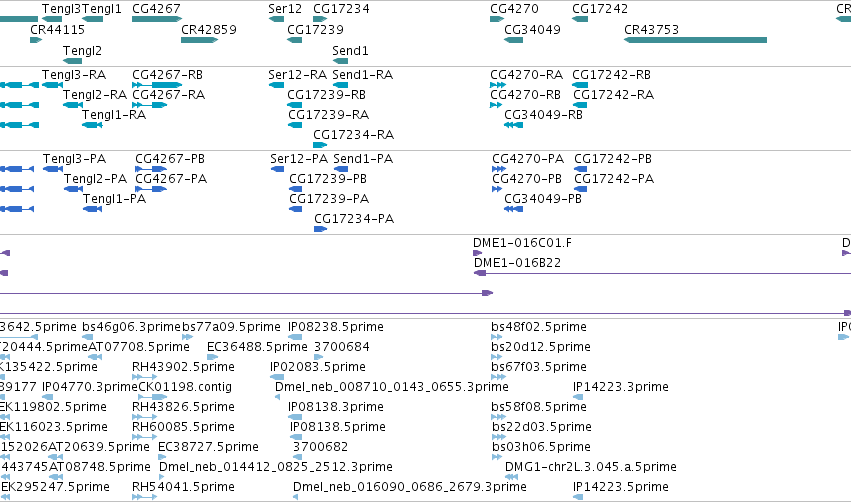Screen dimensions: 851x502
Task: Select Dmel_neb_008710_0143_0655.3prime
Action: pyautogui.click(x=392, y=387)
